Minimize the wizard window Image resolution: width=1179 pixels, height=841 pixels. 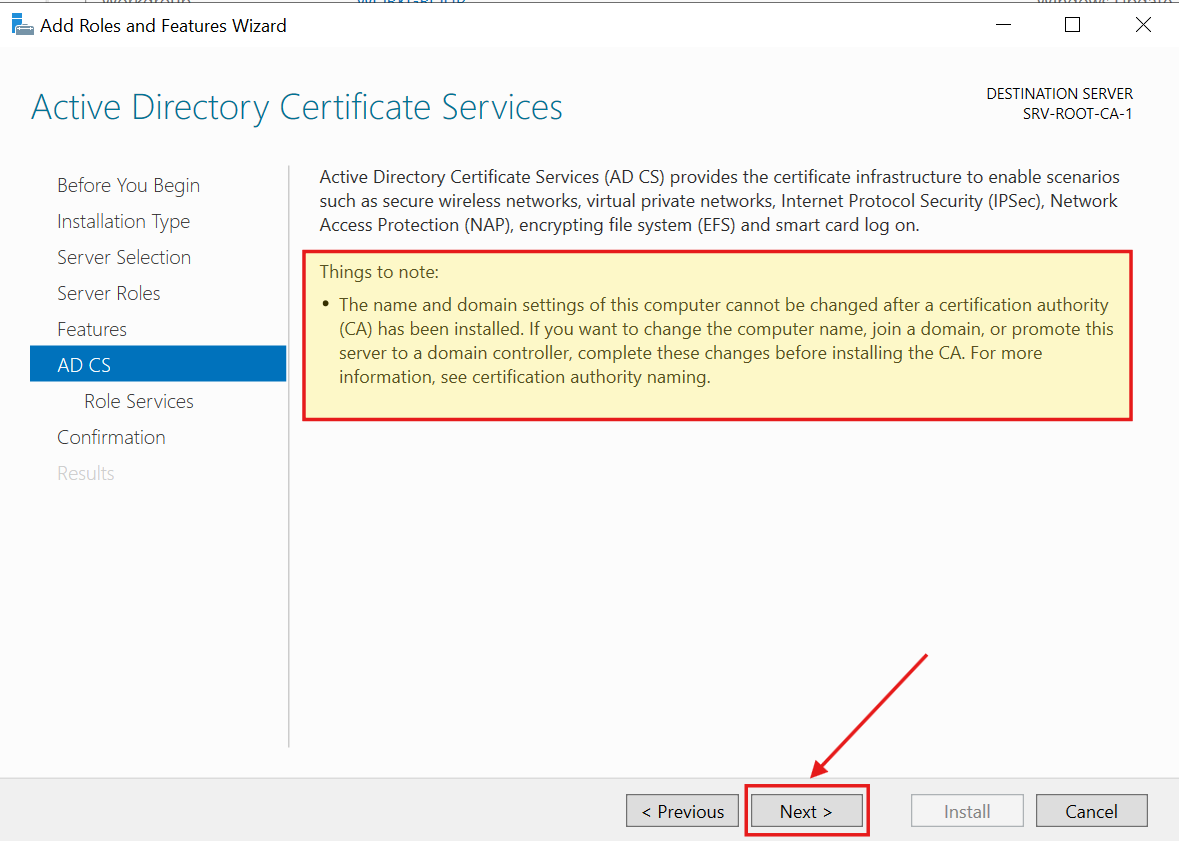(1003, 24)
